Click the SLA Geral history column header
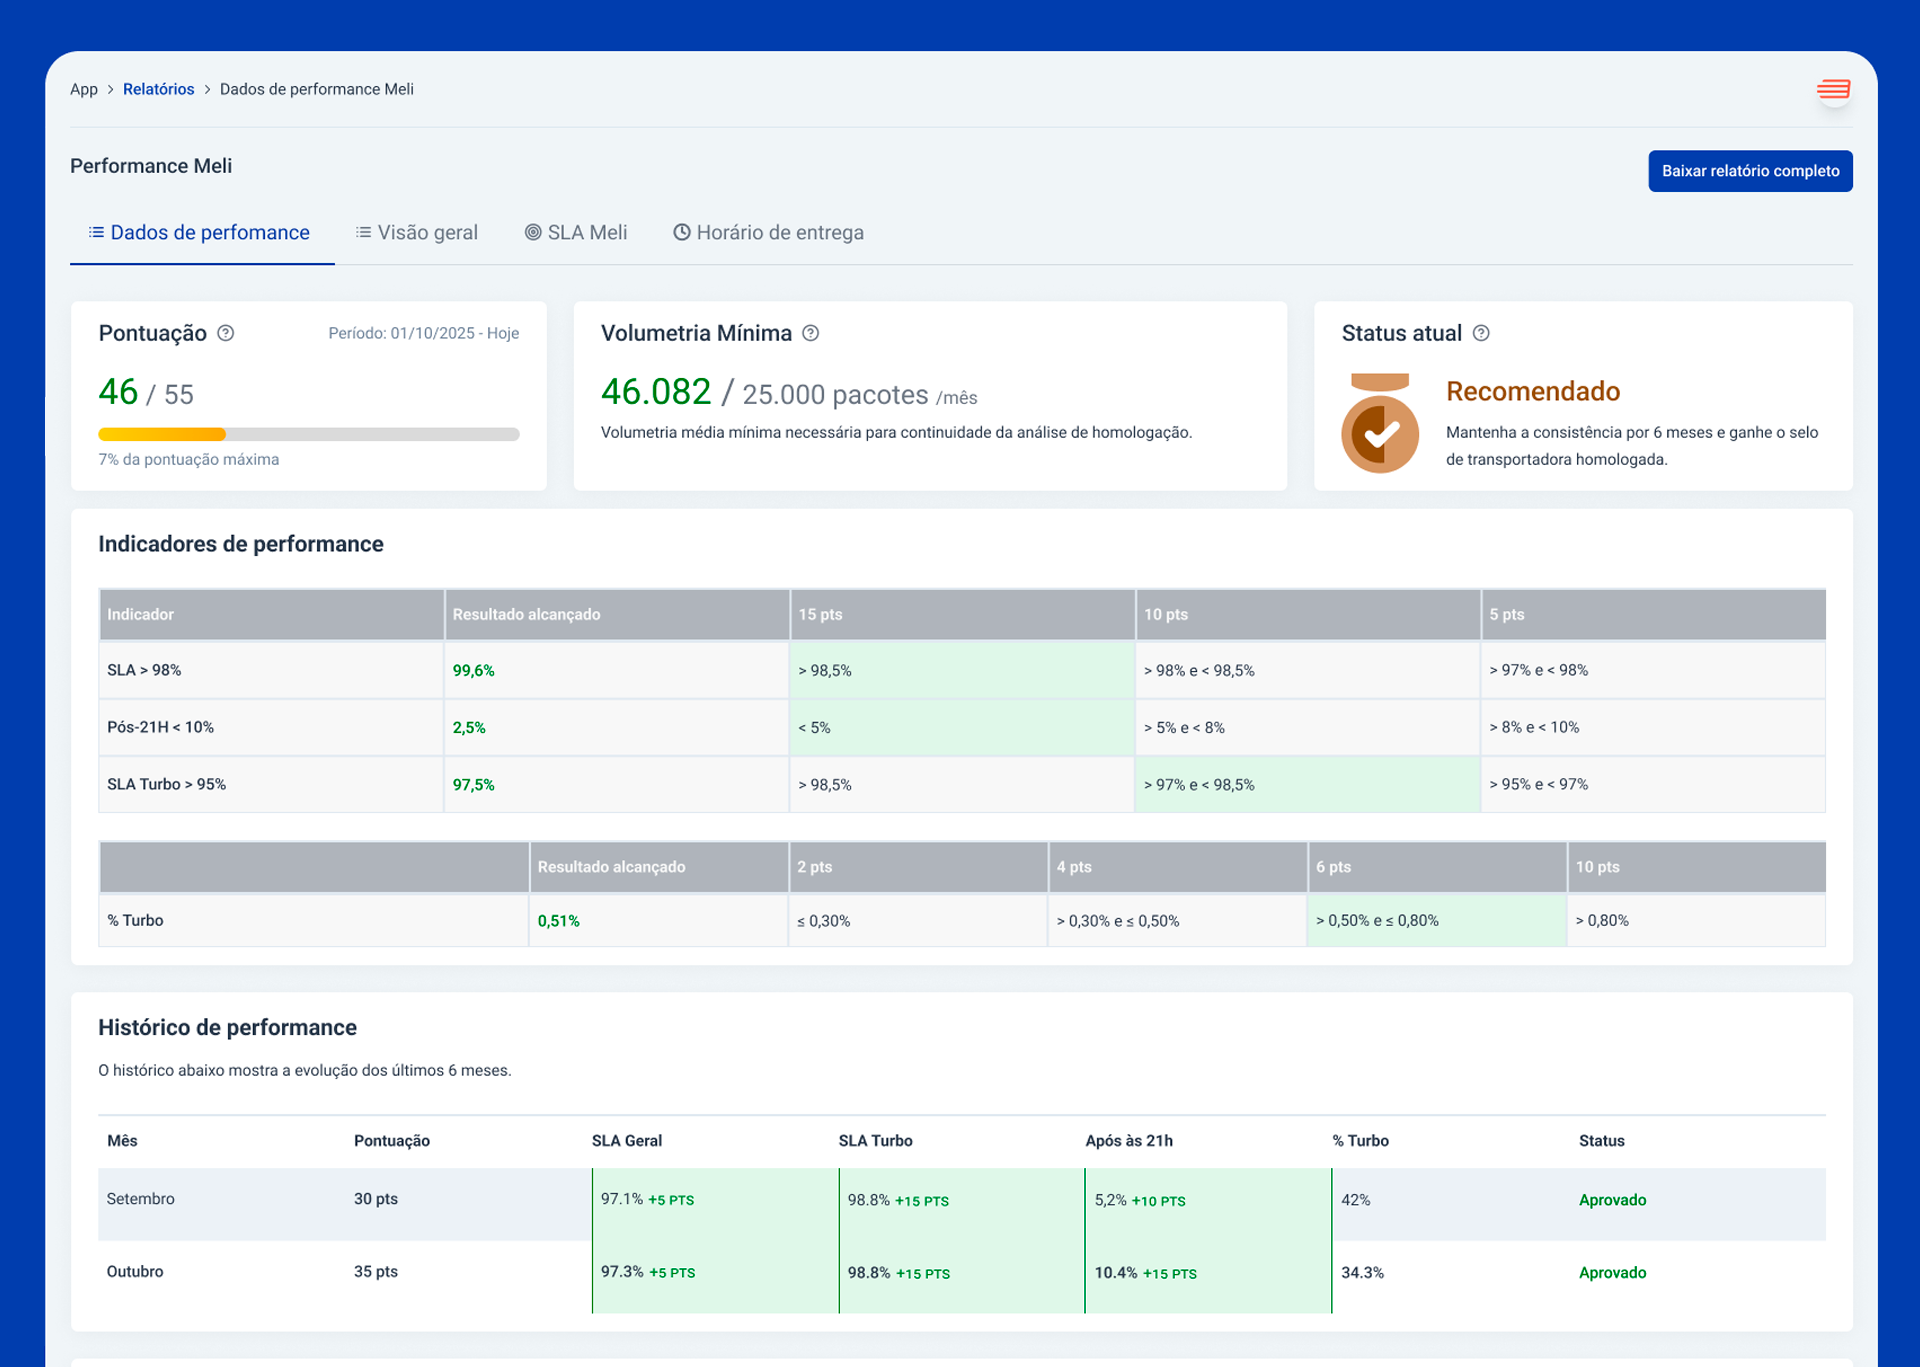 pos(626,1140)
